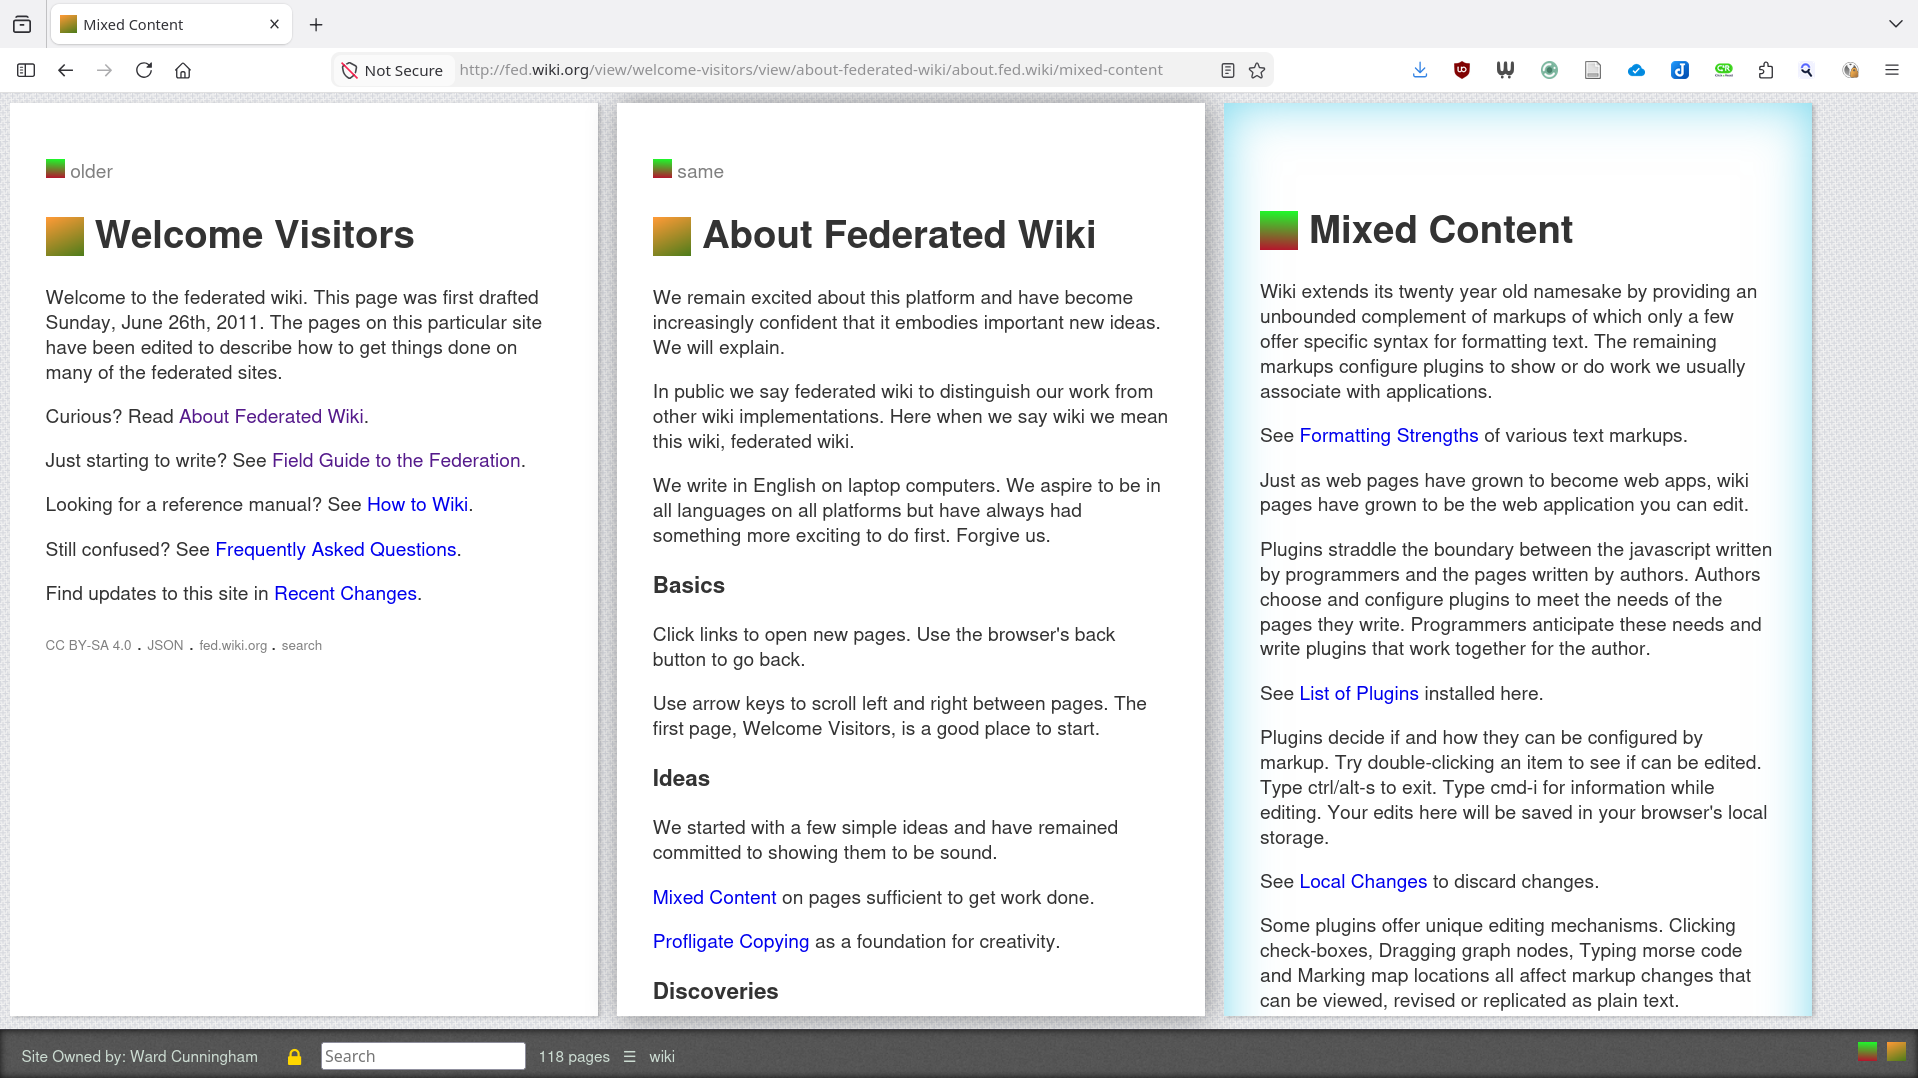Click the Welcome Visitors page flag icon

(65, 237)
